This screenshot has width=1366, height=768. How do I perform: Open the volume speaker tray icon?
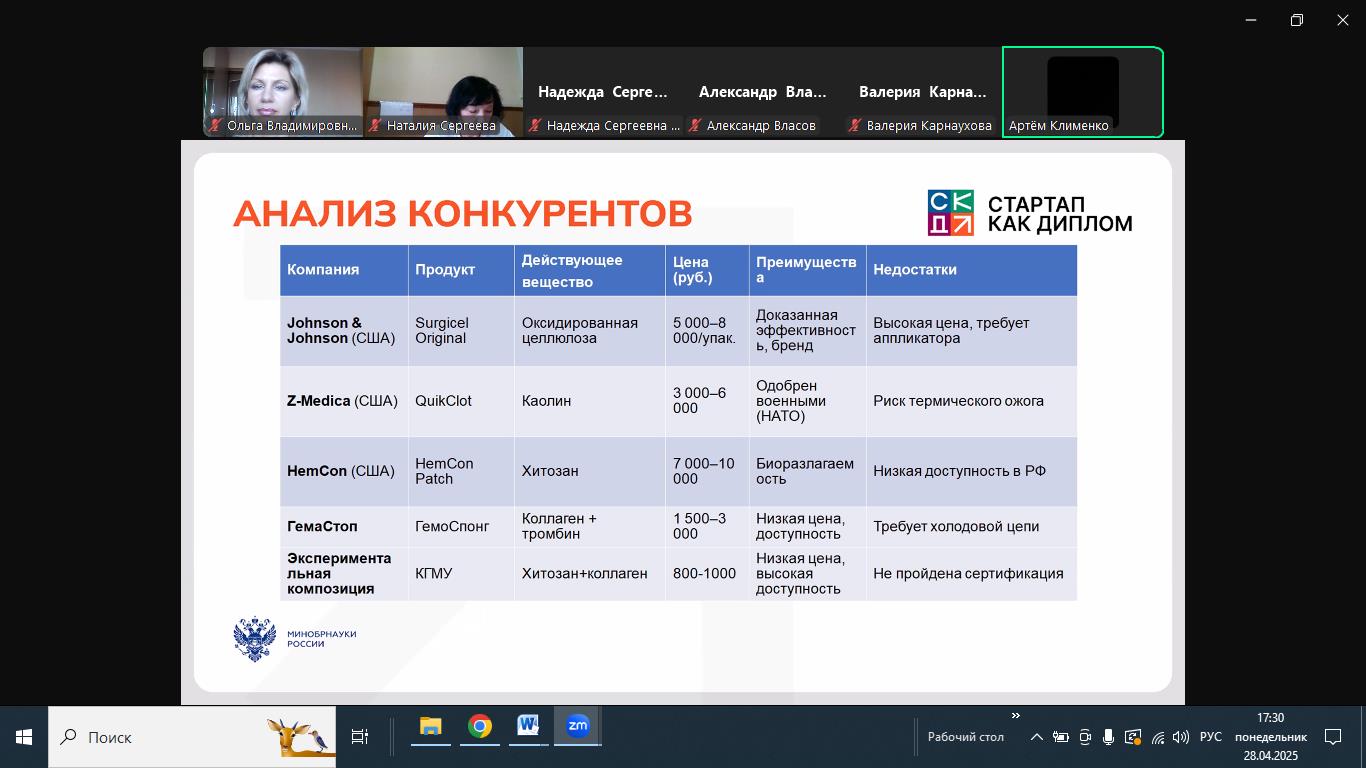[x=1181, y=737]
